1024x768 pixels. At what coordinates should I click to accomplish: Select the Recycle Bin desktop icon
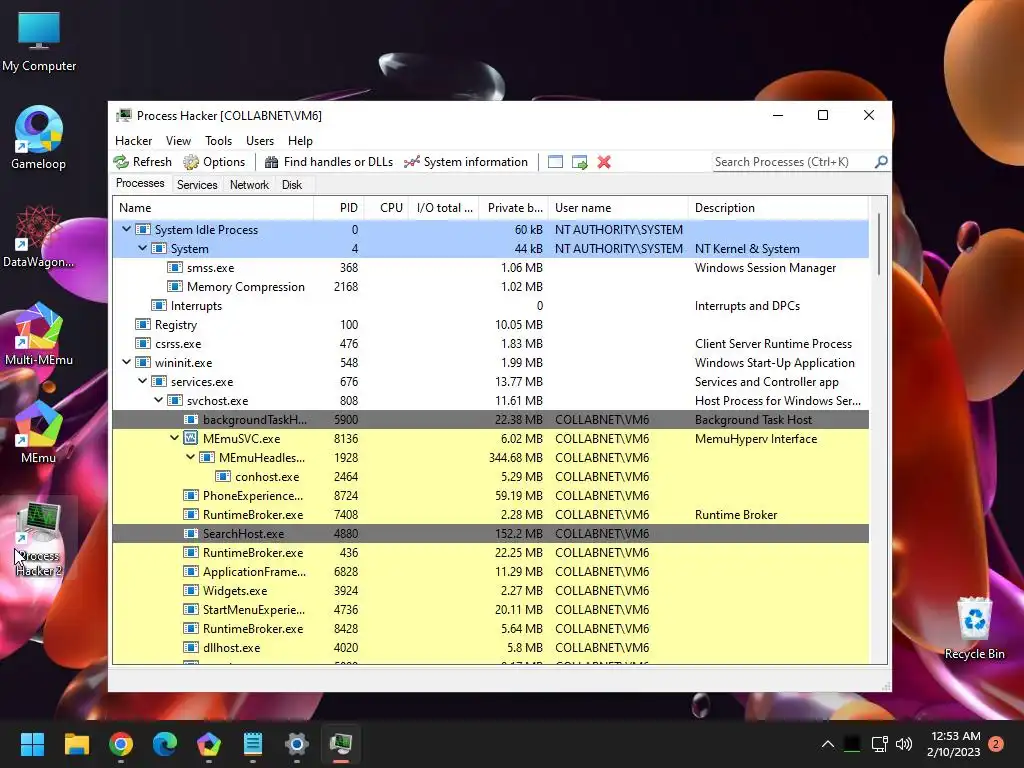pos(974,628)
